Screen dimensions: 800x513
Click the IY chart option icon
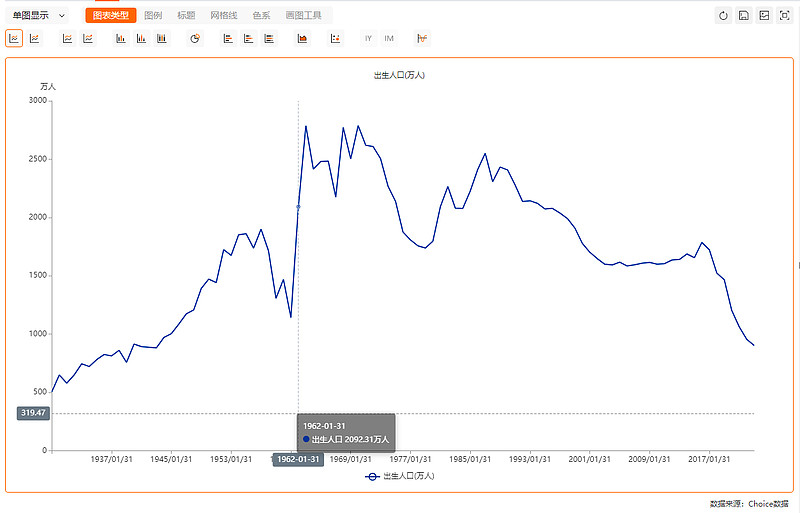[368, 38]
